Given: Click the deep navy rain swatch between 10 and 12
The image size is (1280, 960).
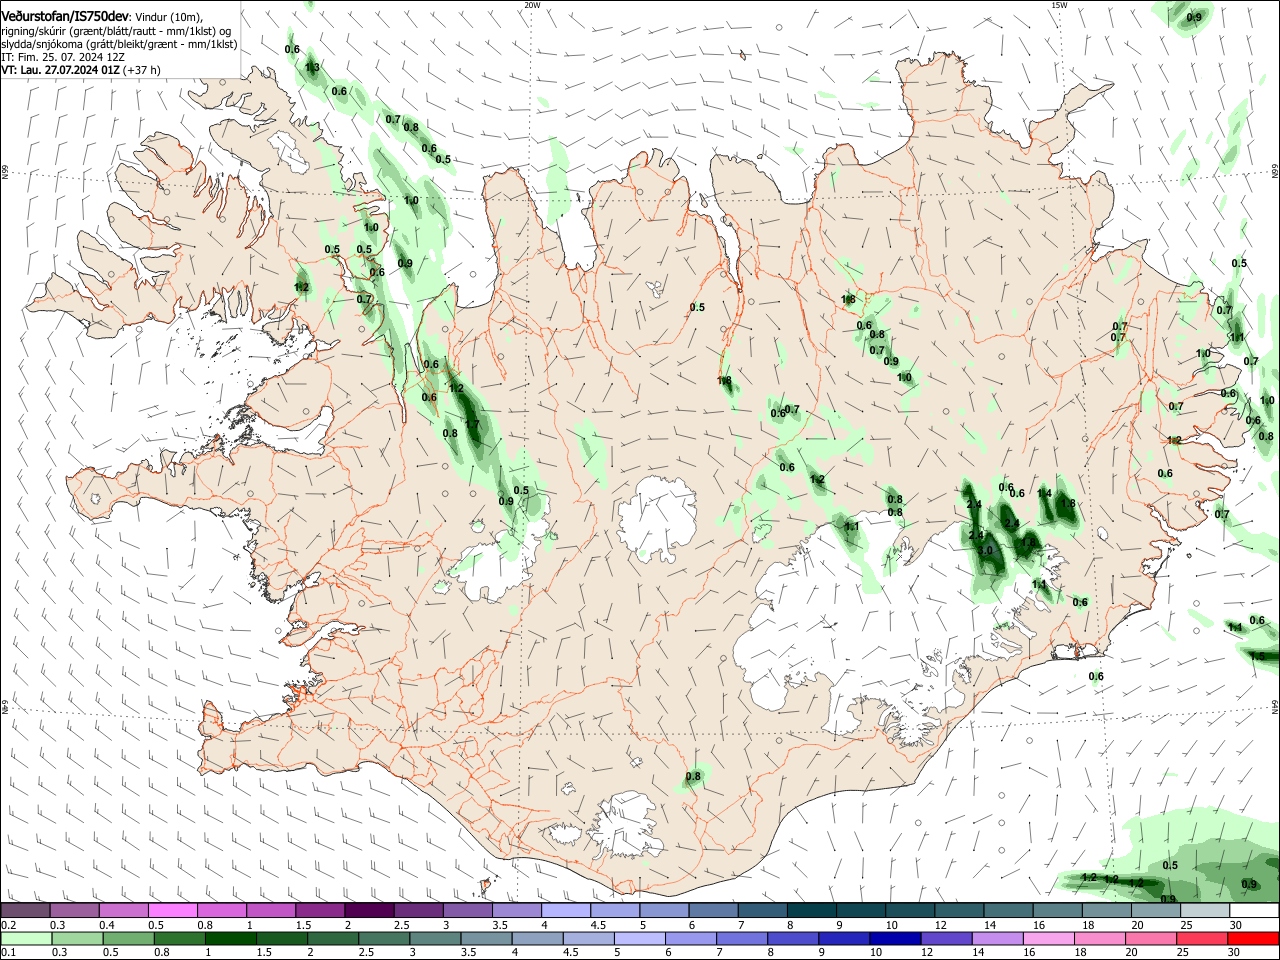Looking at the screenshot, I should [896, 938].
